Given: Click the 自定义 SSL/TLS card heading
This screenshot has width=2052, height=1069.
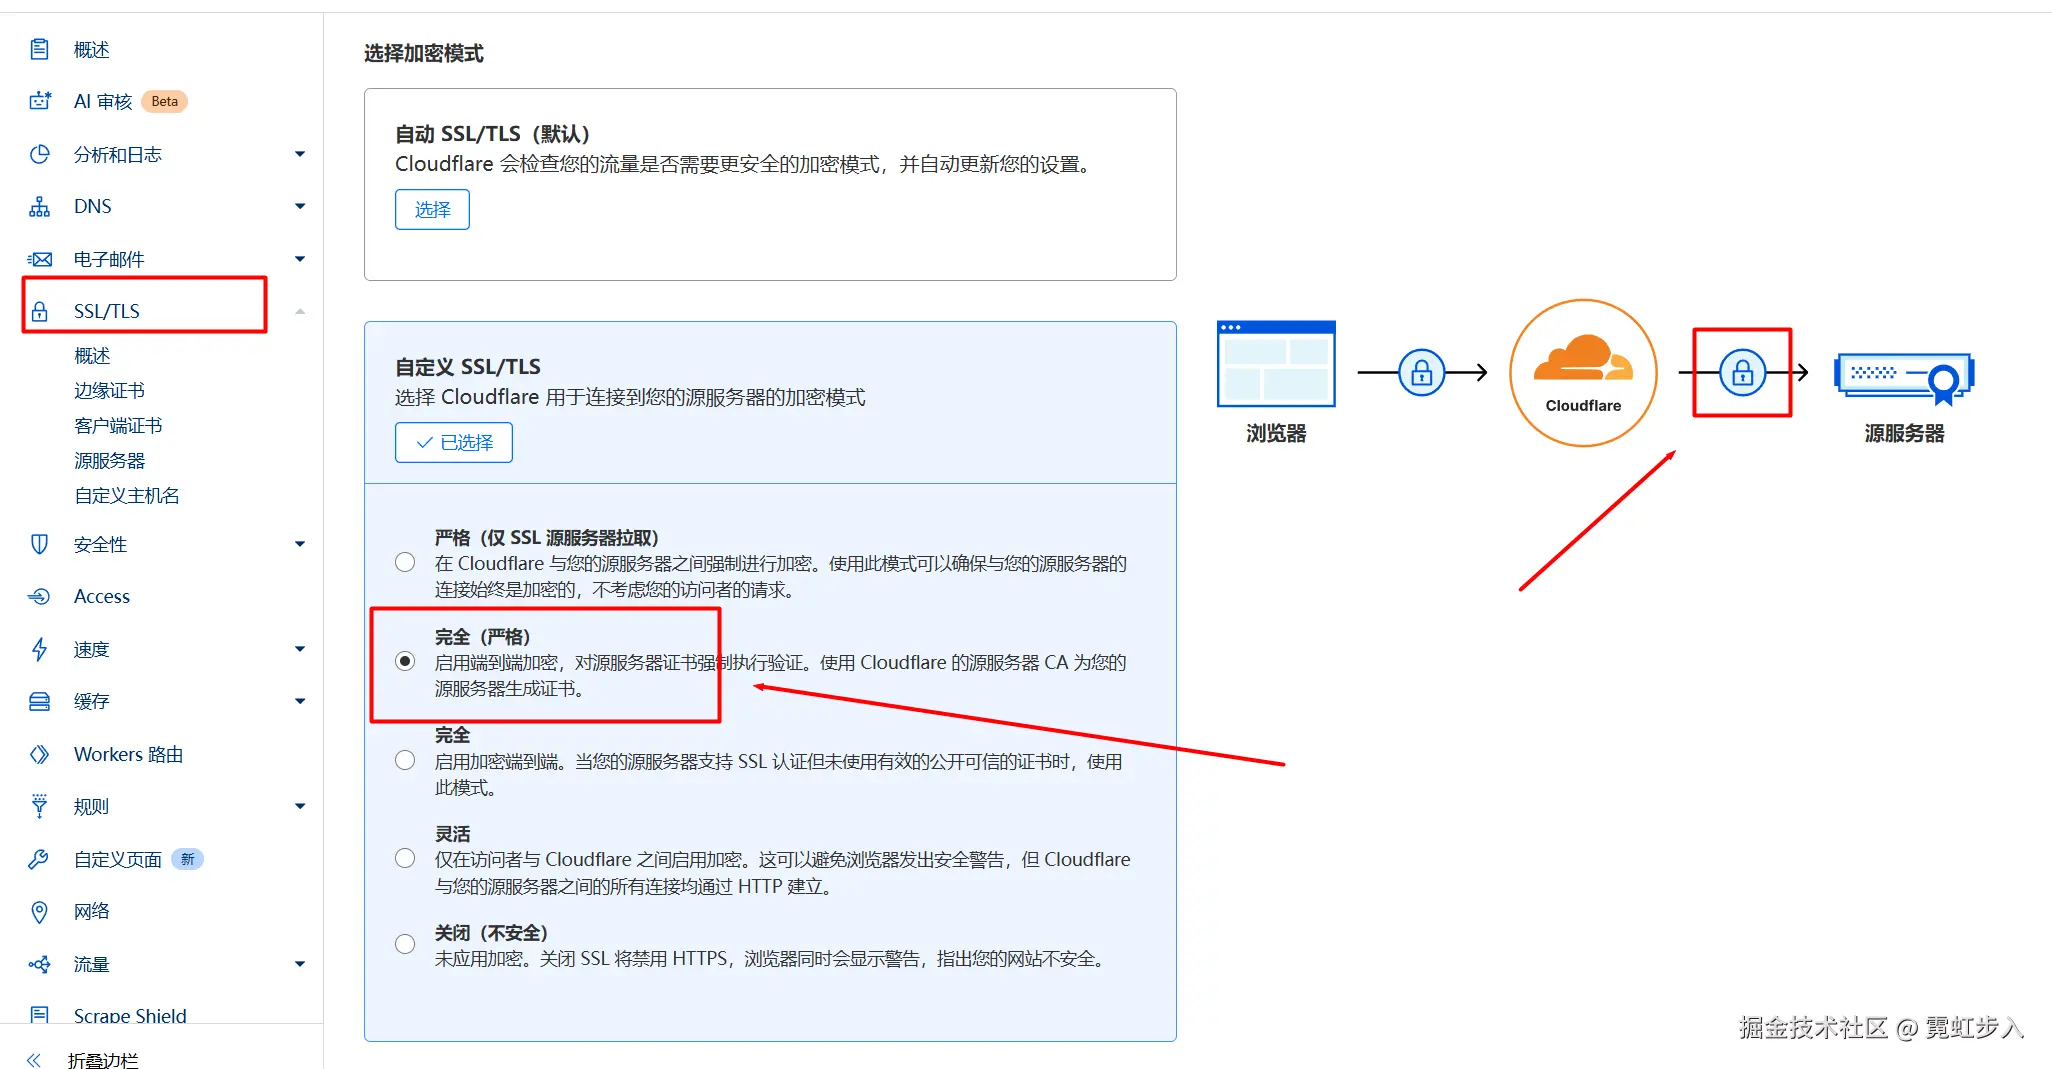Looking at the screenshot, I should 468,367.
